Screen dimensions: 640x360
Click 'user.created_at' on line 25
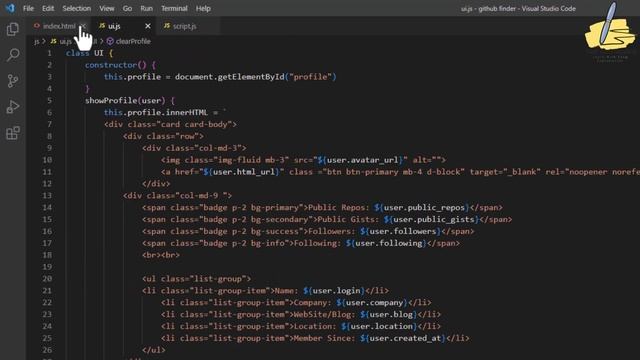tap(405, 338)
